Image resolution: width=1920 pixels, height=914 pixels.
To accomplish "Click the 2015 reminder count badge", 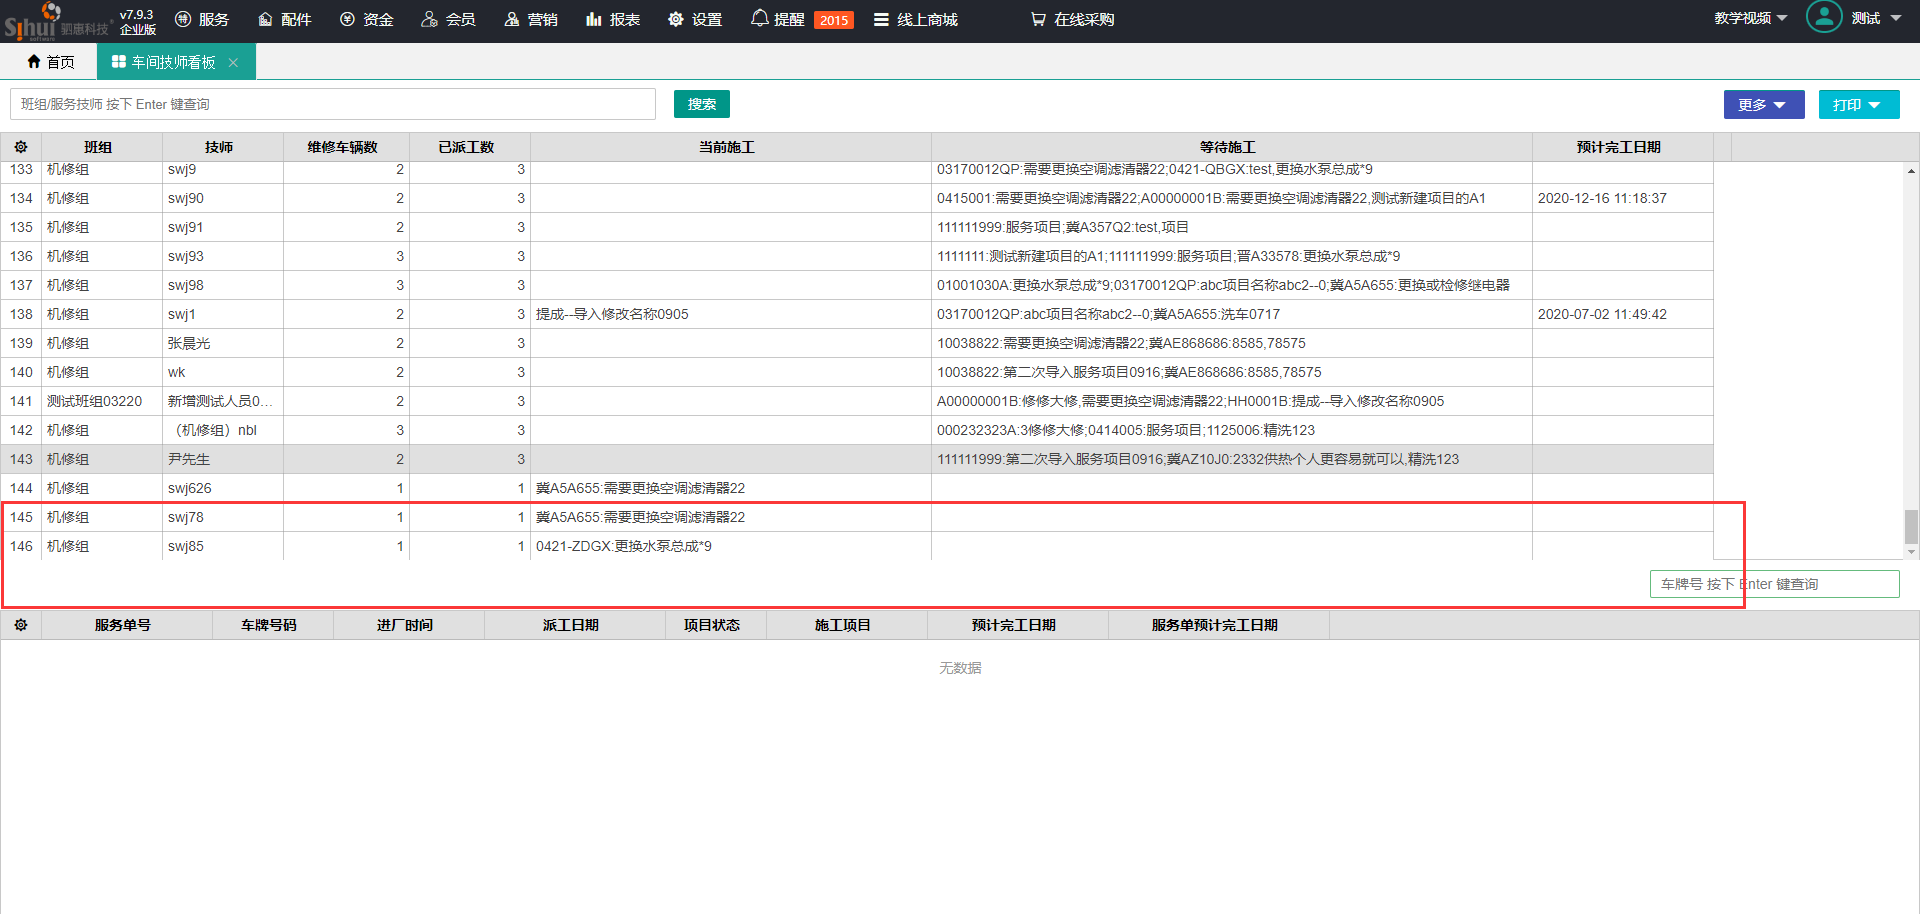I will pos(833,20).
